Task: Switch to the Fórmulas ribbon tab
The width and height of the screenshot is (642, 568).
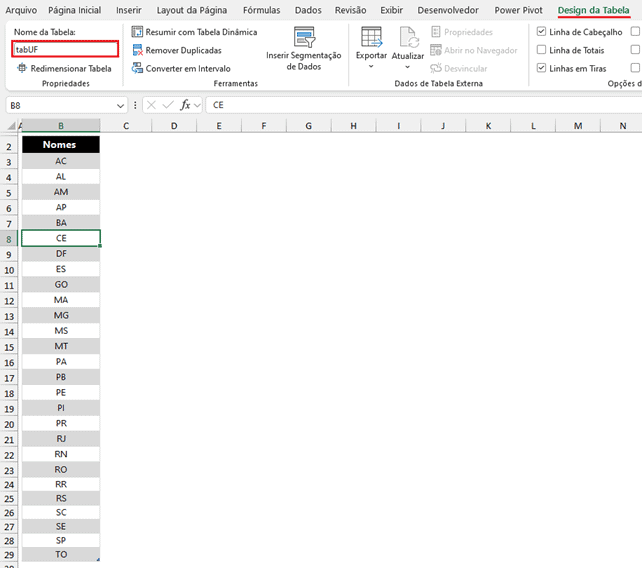Action: 261,10
